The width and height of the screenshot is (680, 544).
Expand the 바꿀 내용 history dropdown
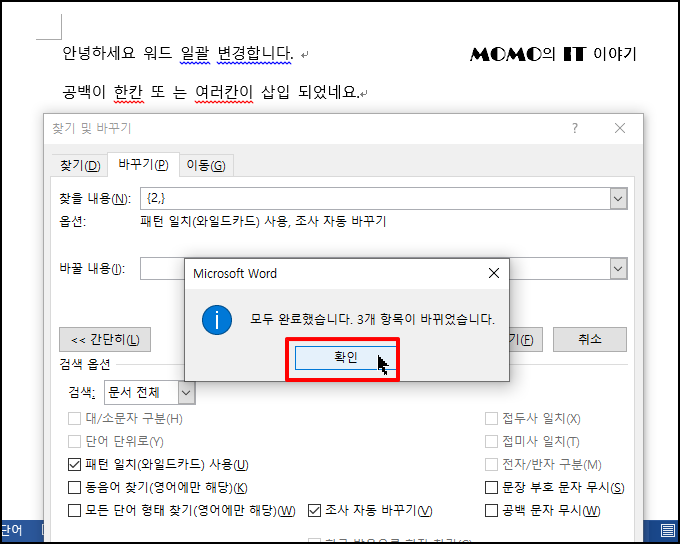[x=618, y=269]
